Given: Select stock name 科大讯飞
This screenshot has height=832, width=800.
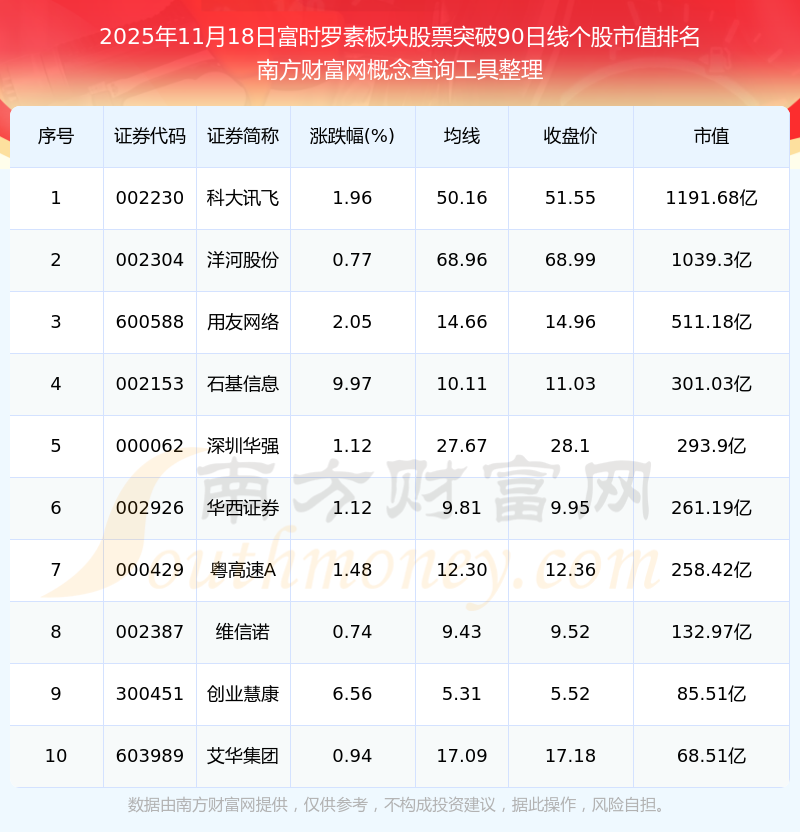Looking at the screenshot, I should (243, 198).
